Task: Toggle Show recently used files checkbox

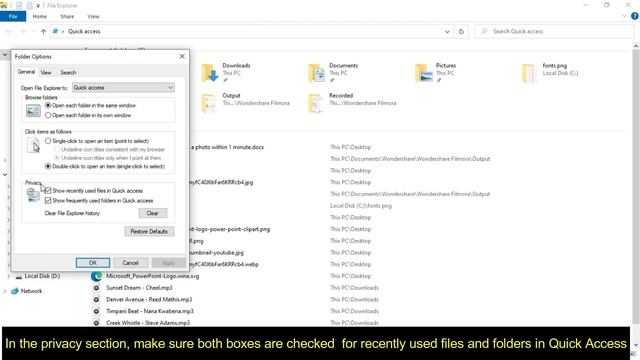Action: coord(48,191)
